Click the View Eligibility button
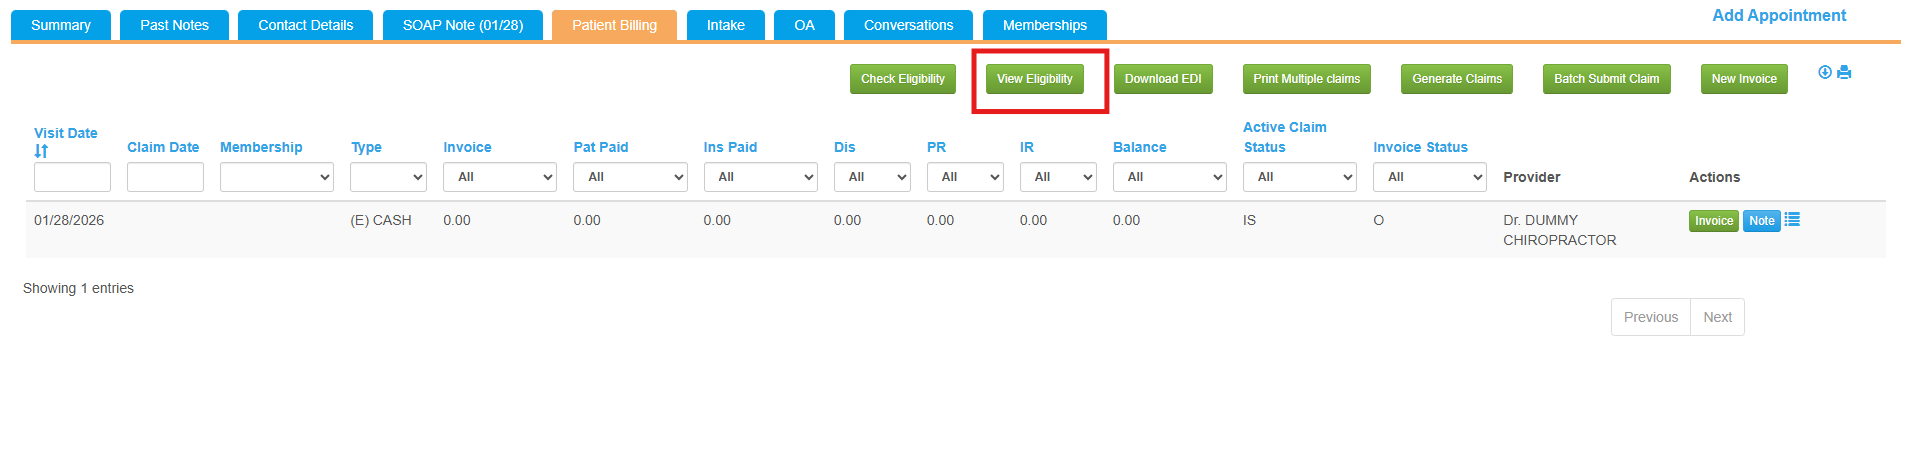Screen dimensions: 1911x462 click(x=1034, y=79)
